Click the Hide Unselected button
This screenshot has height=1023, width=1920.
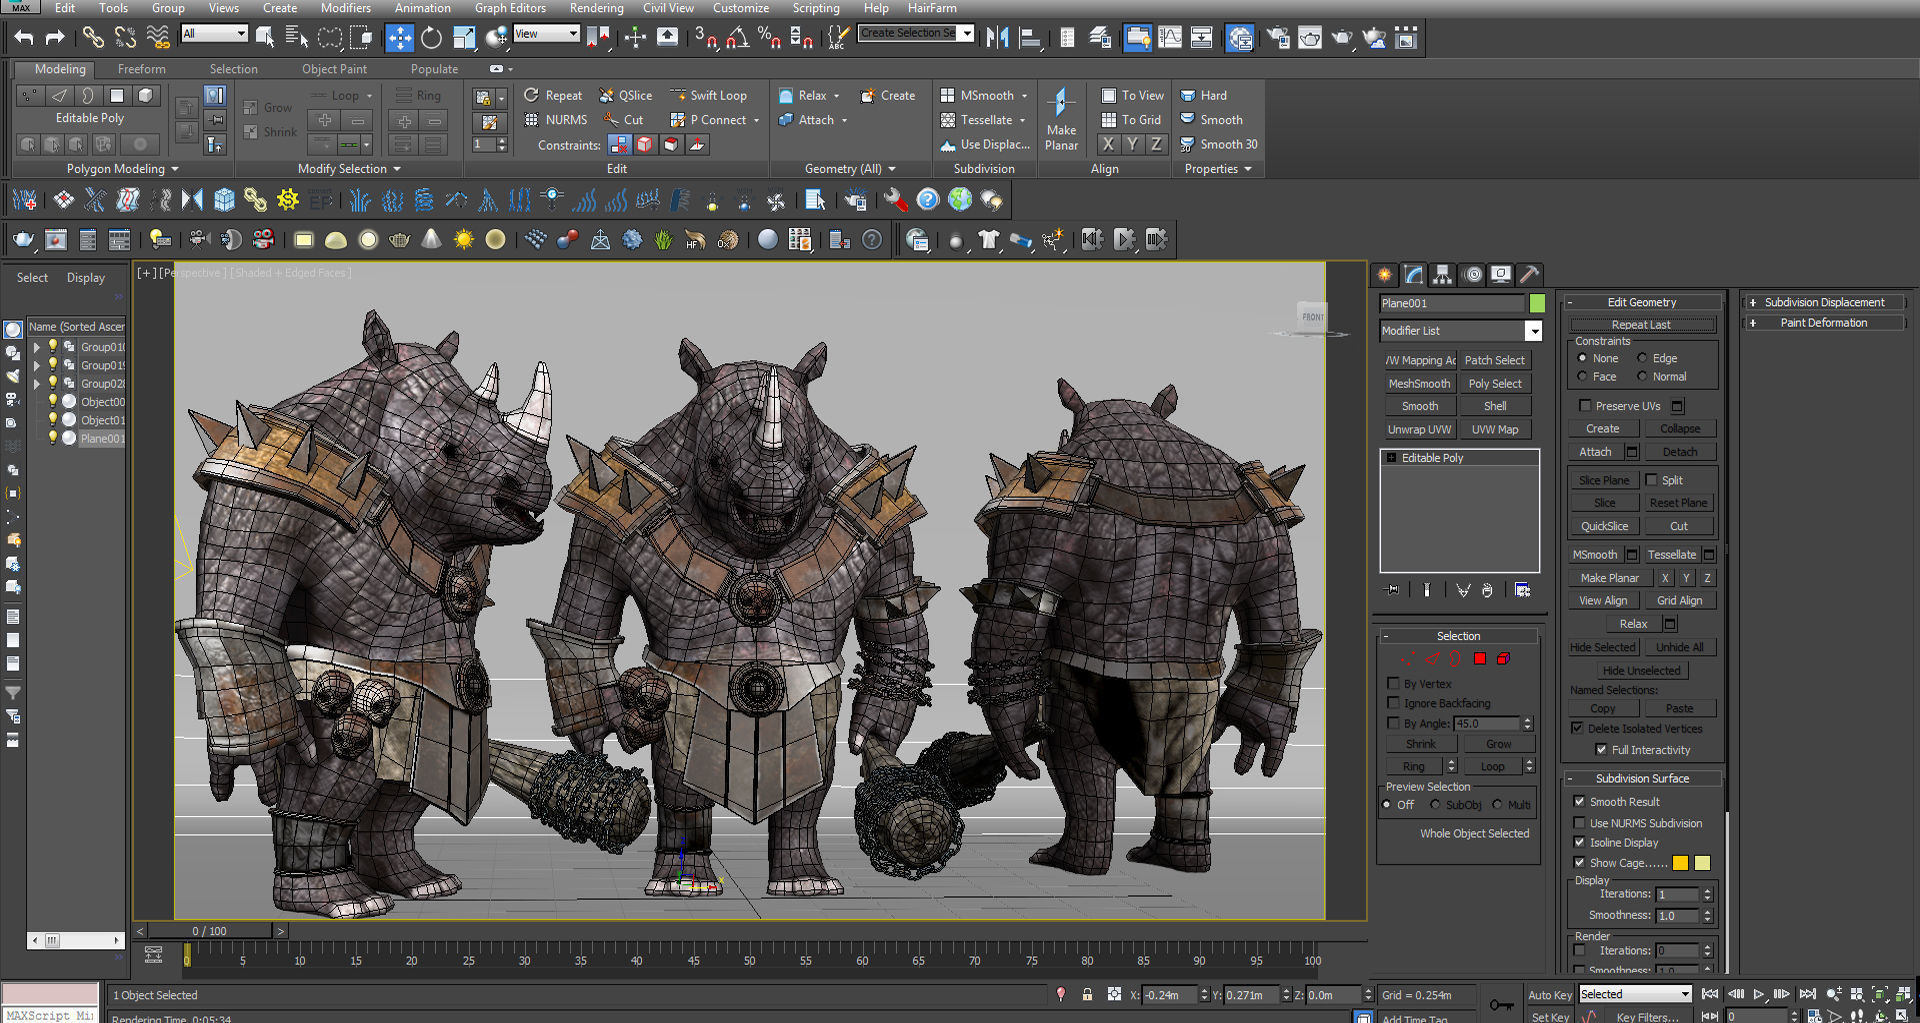[x=1641, y=670]
